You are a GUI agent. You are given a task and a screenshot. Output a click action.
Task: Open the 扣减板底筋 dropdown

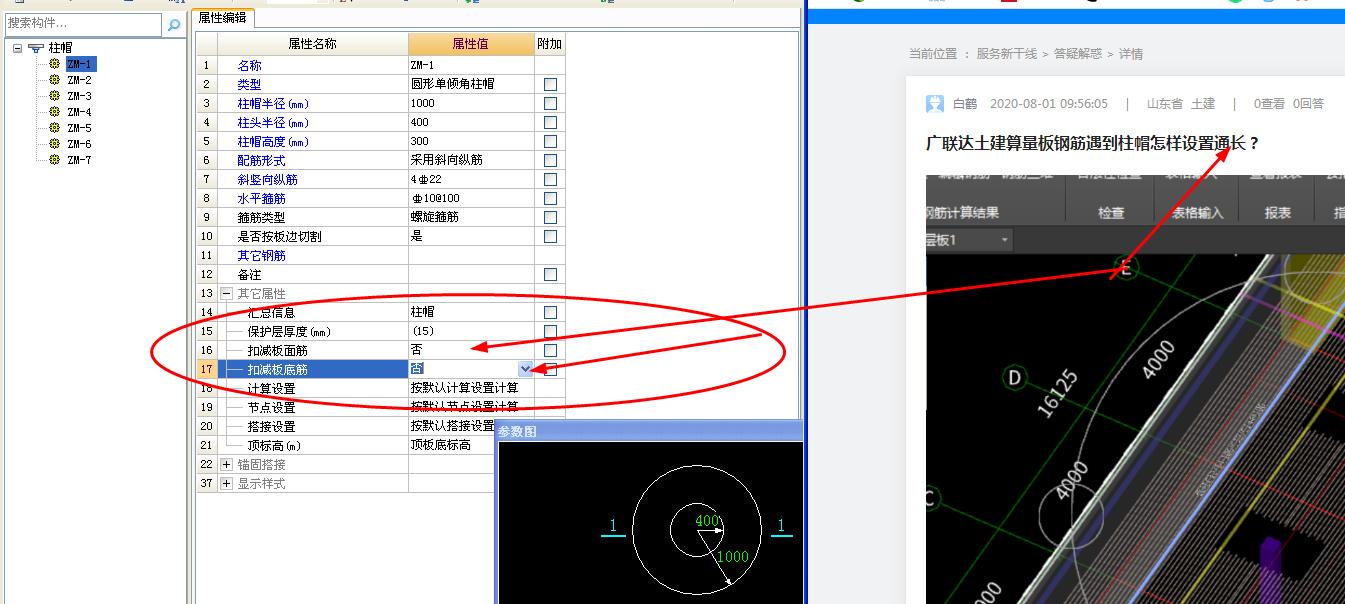point(527,369)
